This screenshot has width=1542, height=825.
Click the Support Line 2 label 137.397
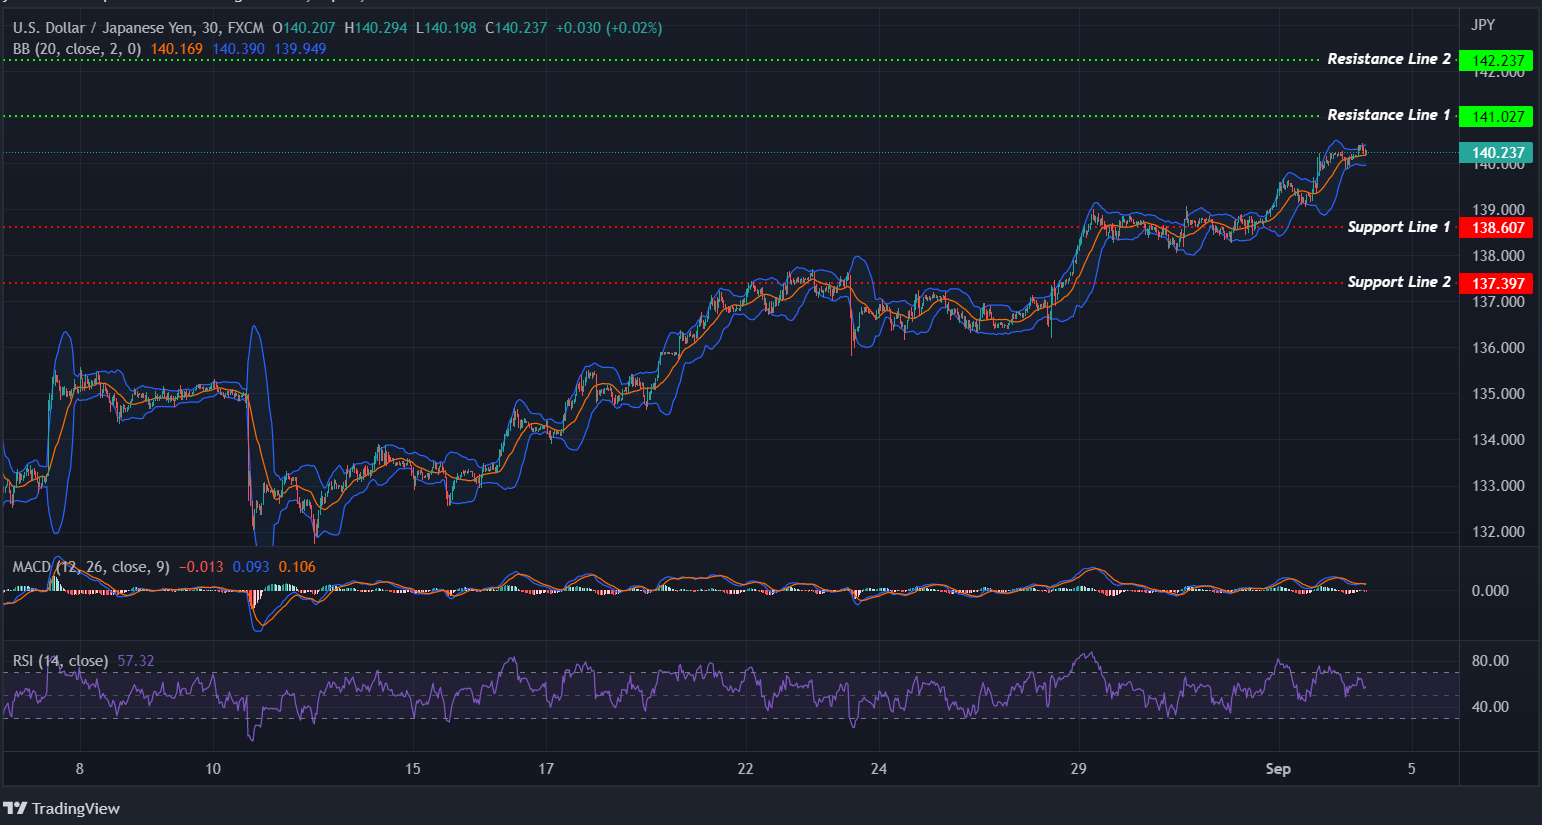[1497, 282]
